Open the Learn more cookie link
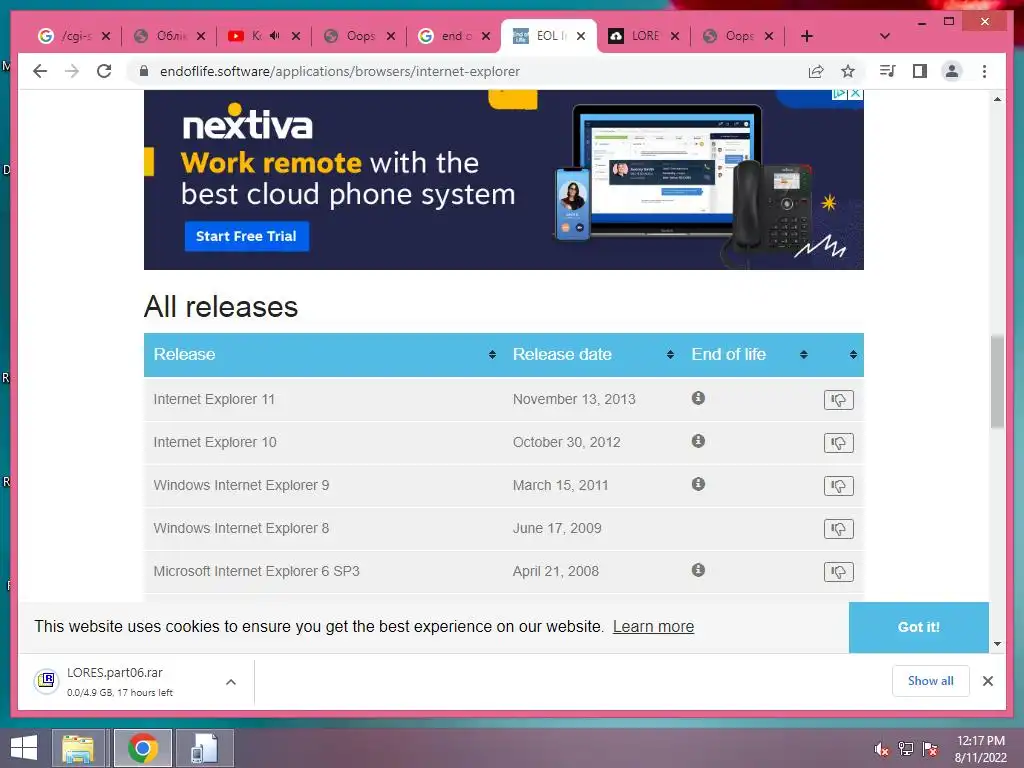Viewport: 1024px width, 768px height. point(653,626)
